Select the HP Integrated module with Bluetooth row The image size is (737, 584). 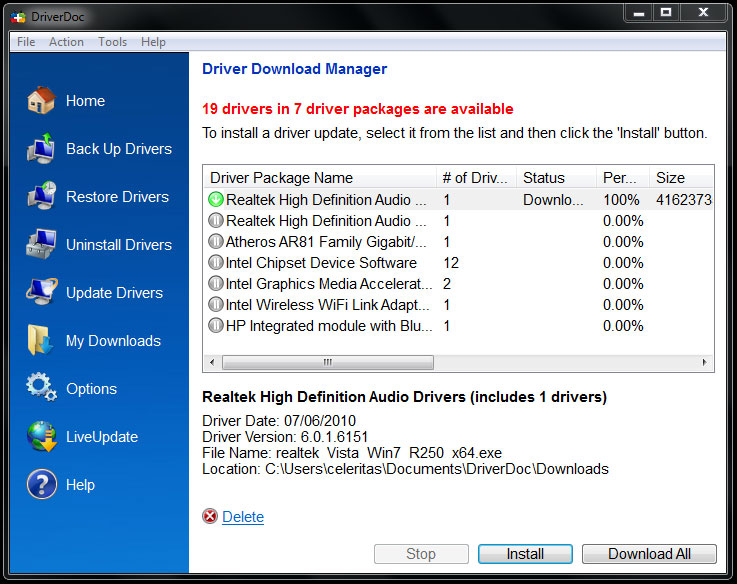[459, 325]
